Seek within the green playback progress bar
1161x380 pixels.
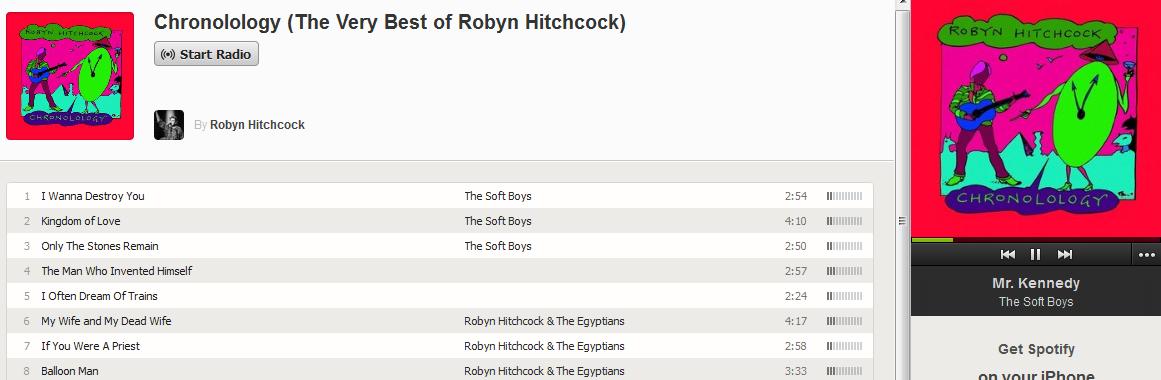point(1036,240)
